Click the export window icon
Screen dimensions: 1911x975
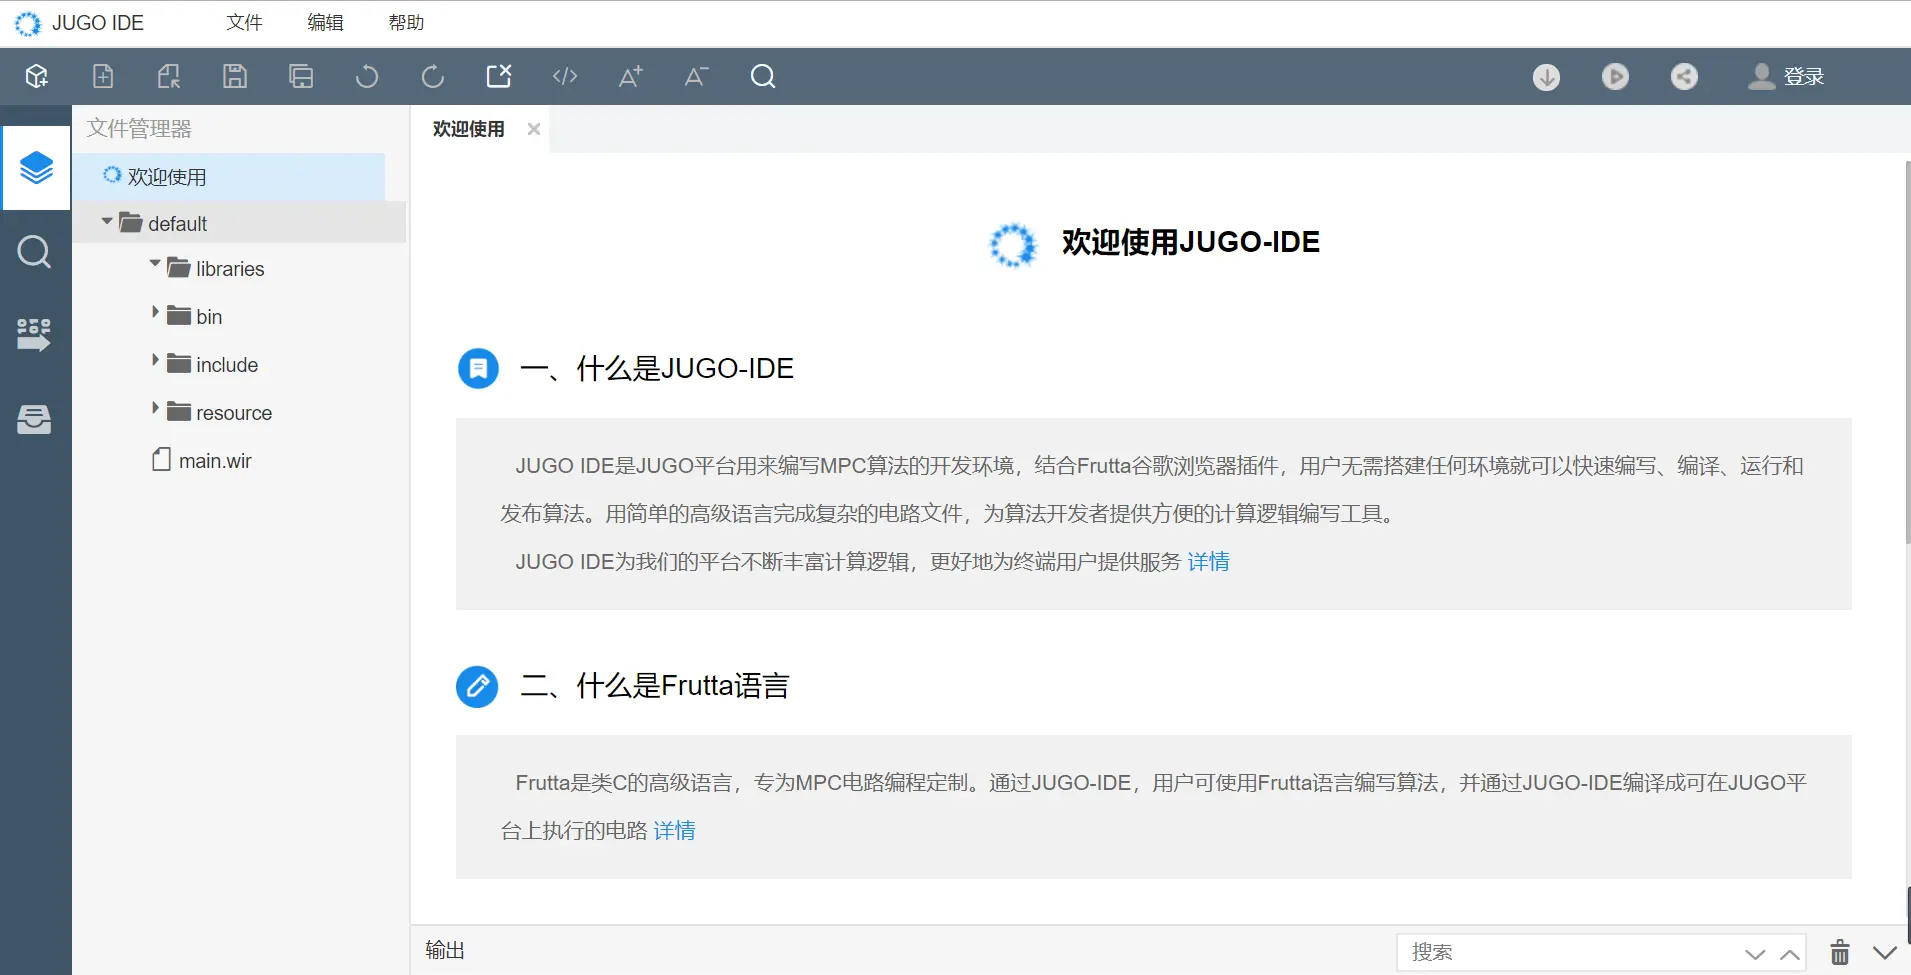[x=499, y=76]
